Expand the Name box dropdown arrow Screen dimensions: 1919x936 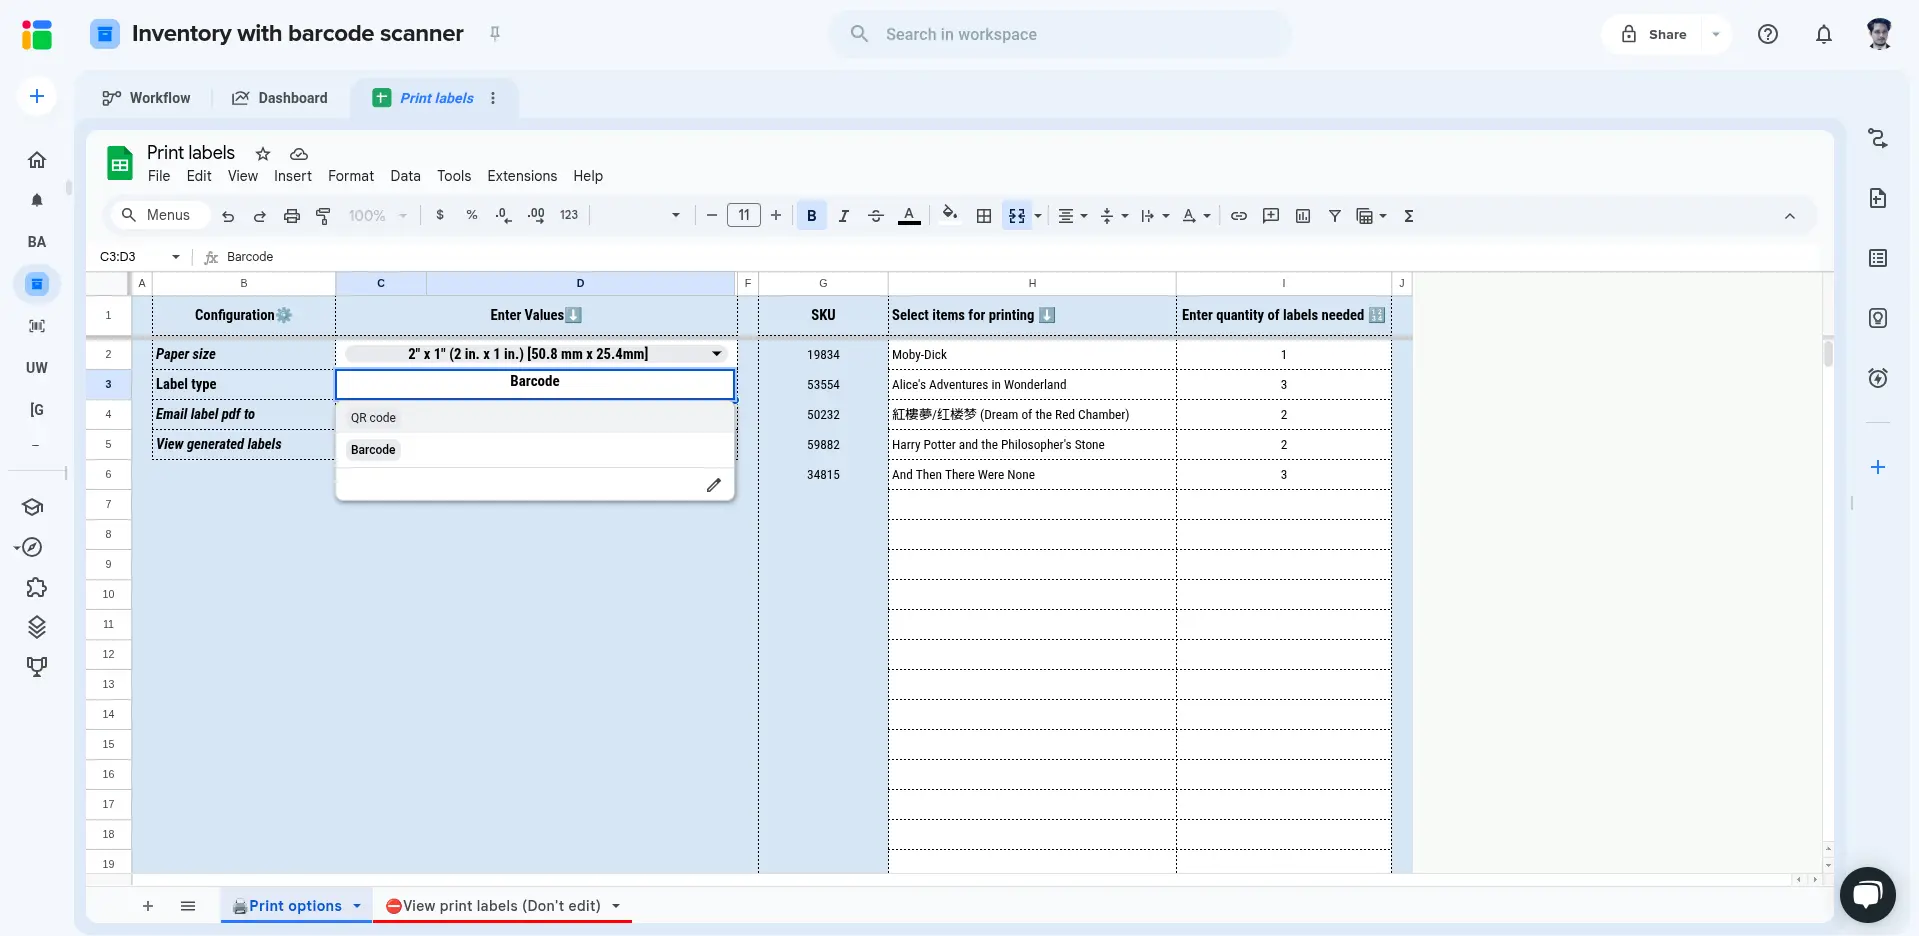[x=176, y=257]
